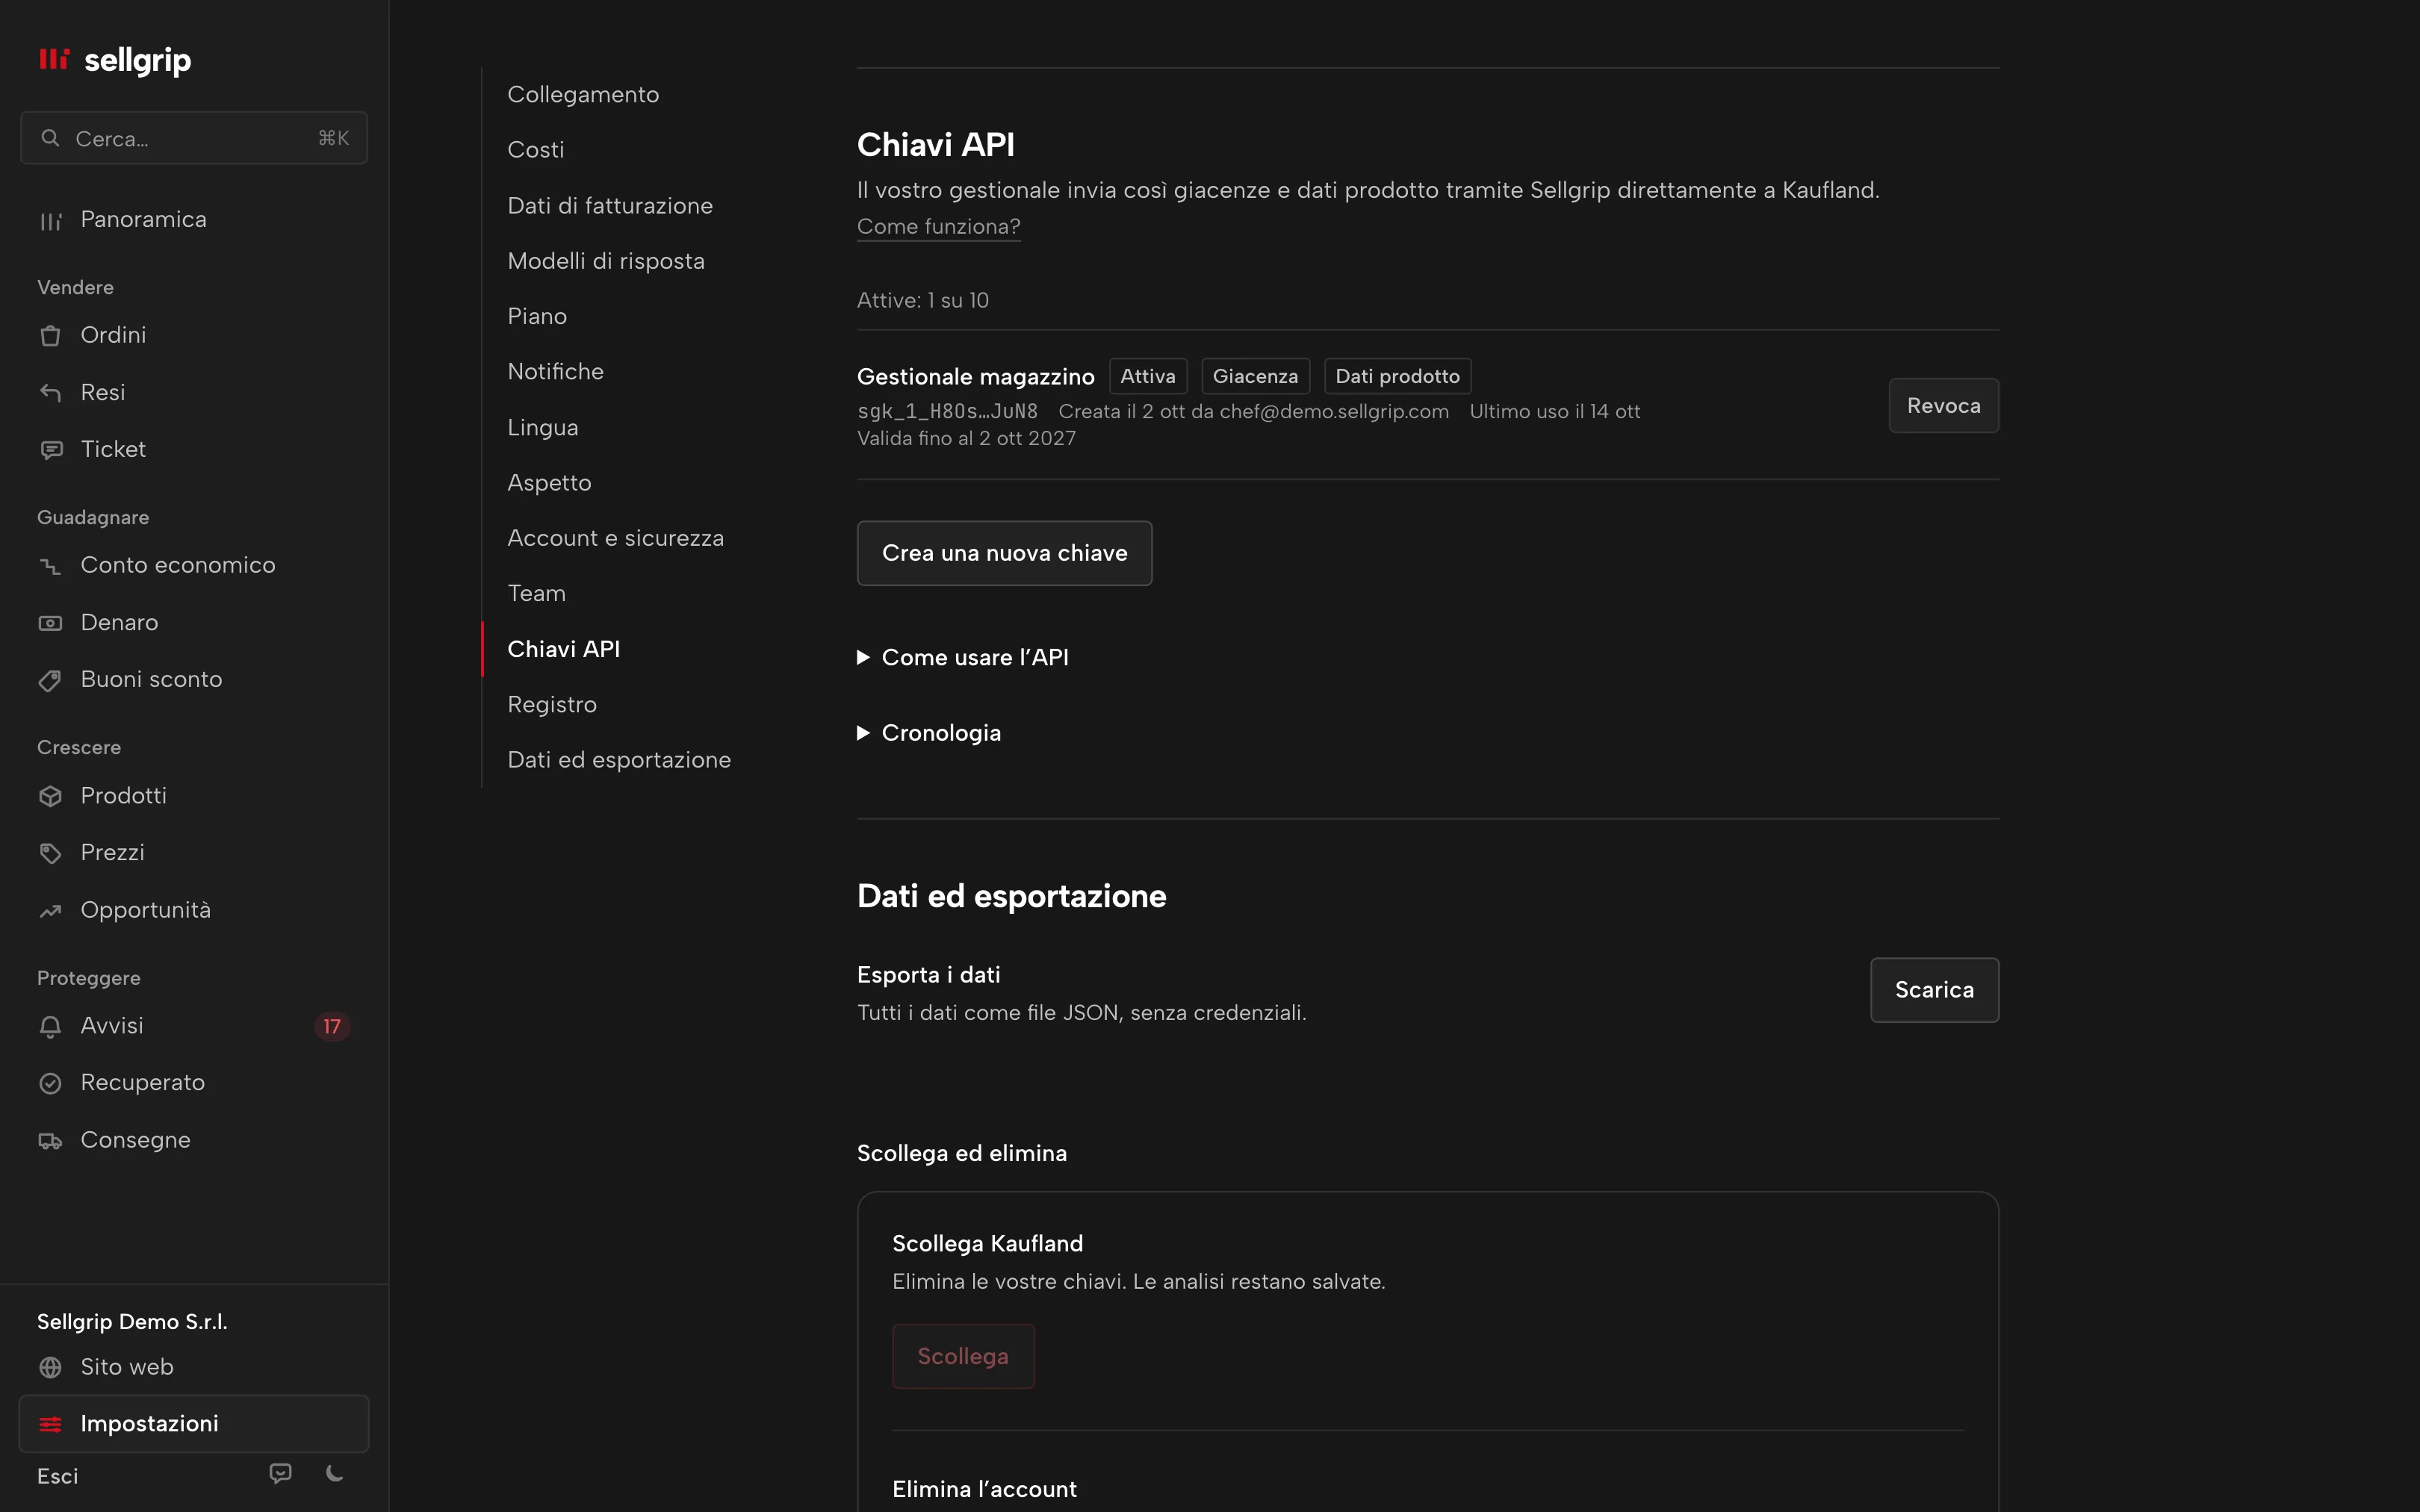Open Prezzi price tag icon

point(50,853)
